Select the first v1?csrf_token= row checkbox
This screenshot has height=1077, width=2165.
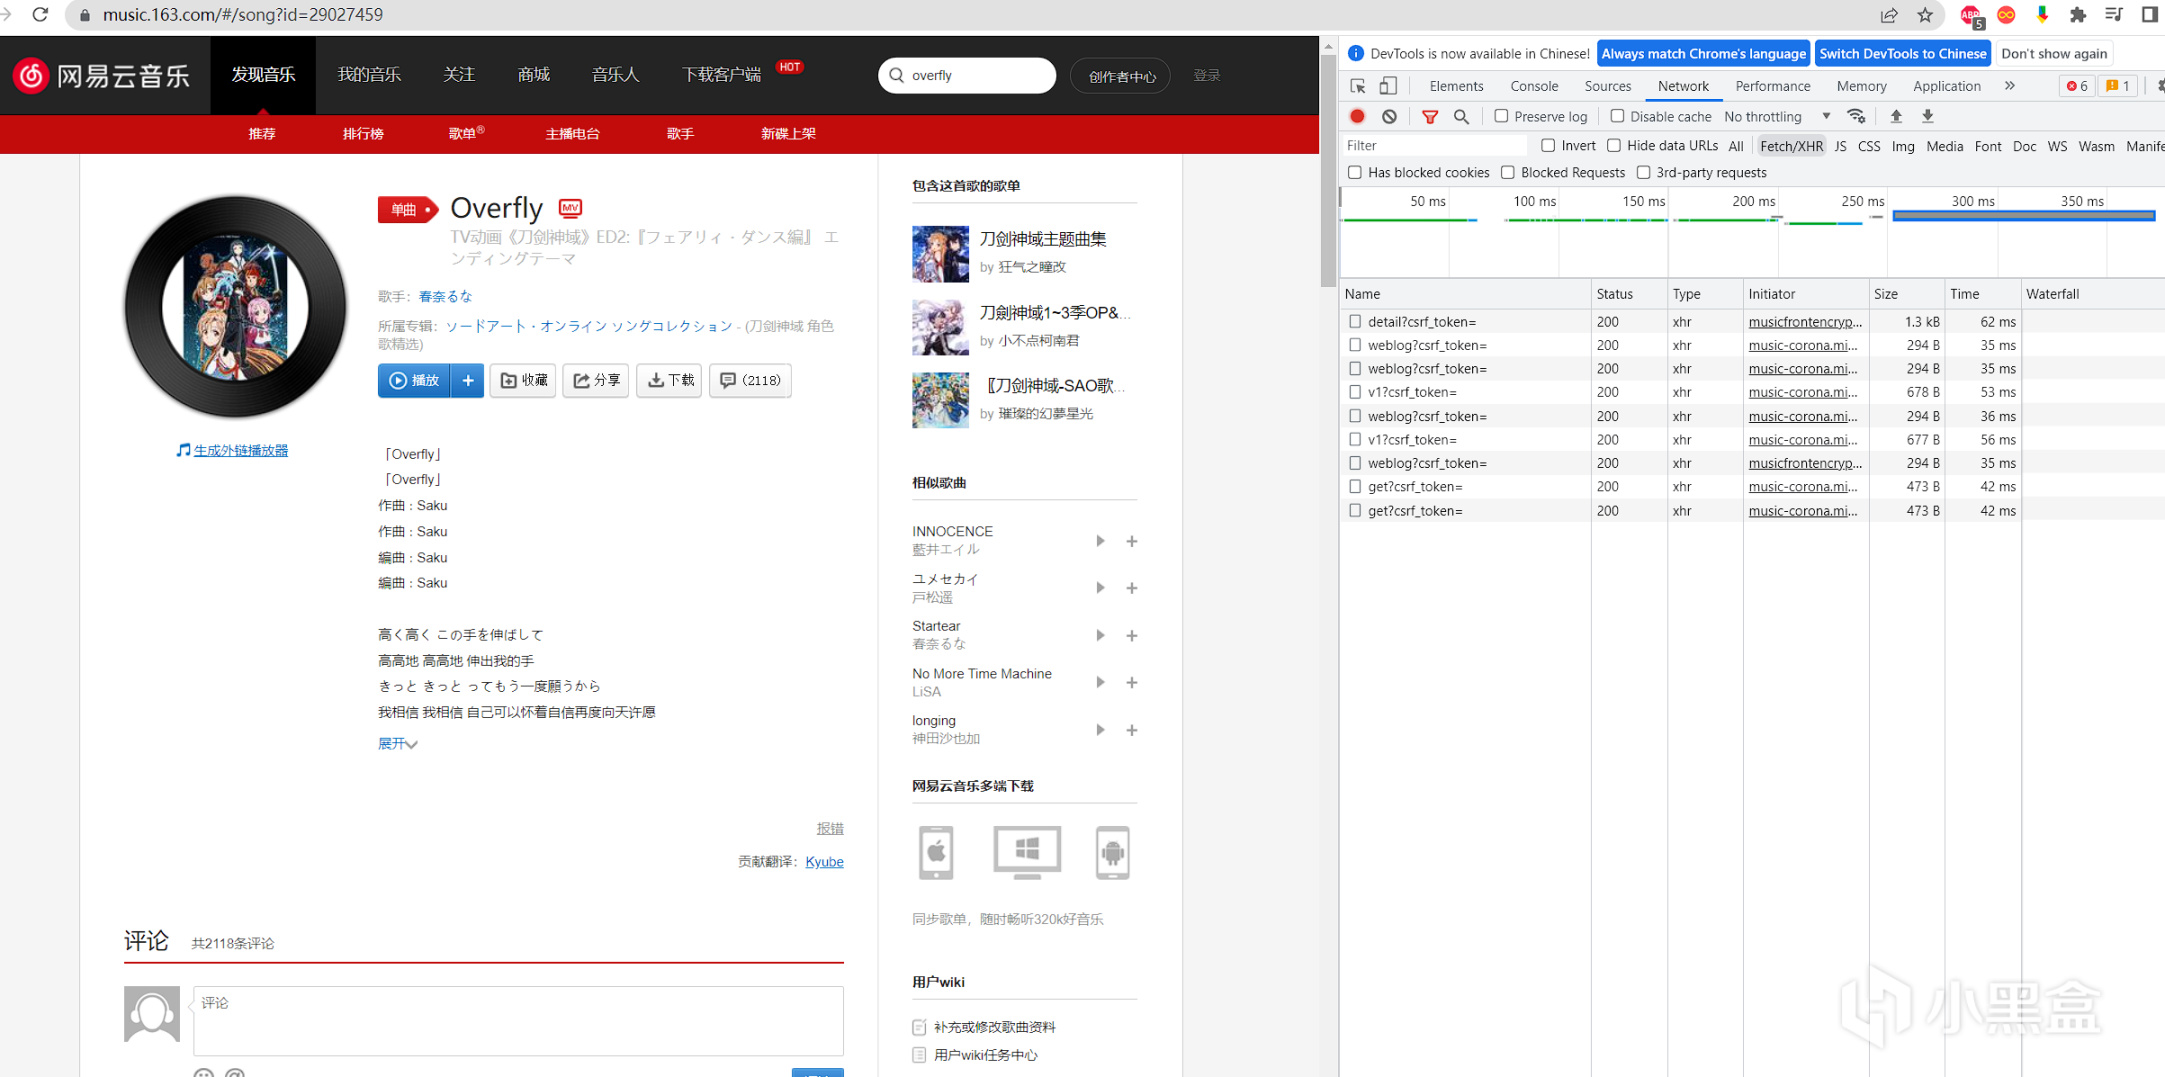point(1355,392)
